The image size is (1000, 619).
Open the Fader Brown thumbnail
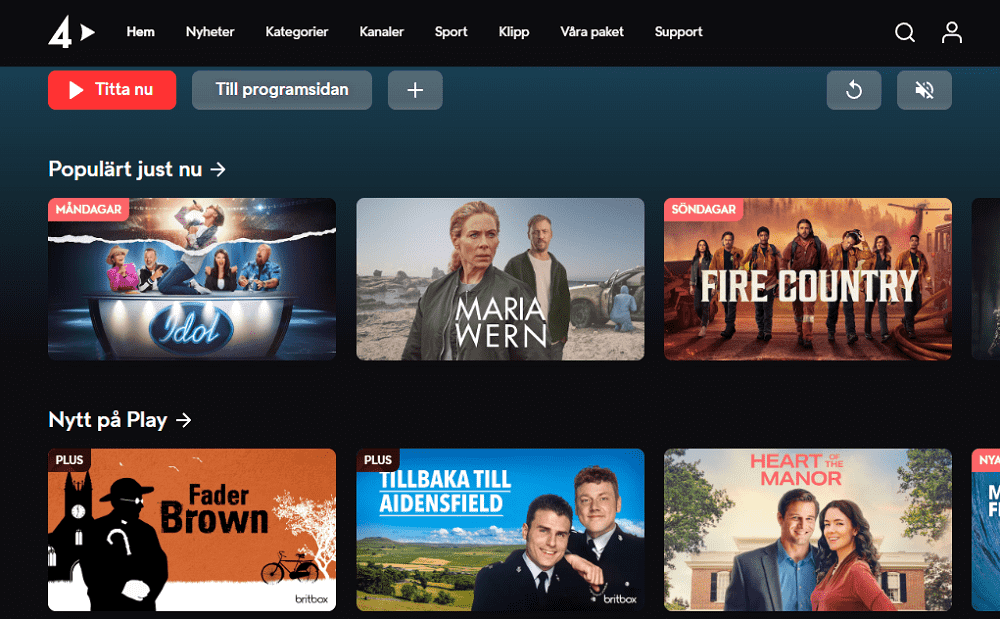coord(192,530)
